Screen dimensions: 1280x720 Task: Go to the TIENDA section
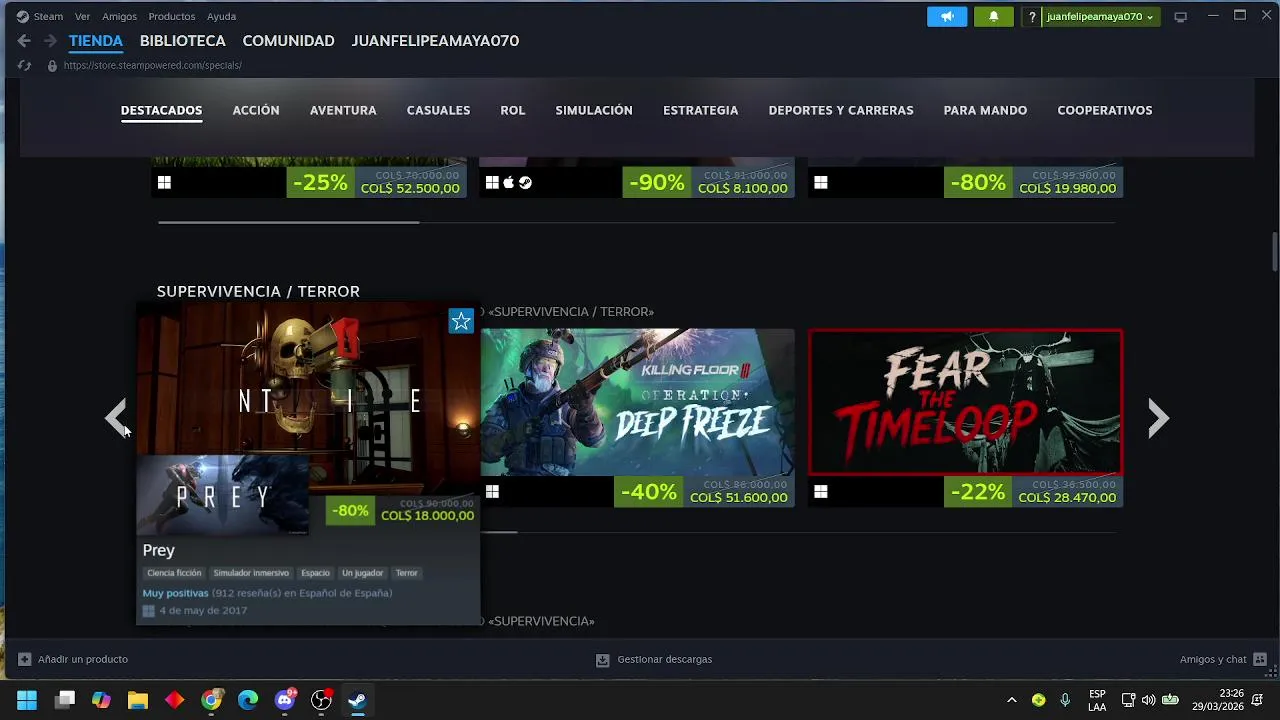tap(96, 41)
